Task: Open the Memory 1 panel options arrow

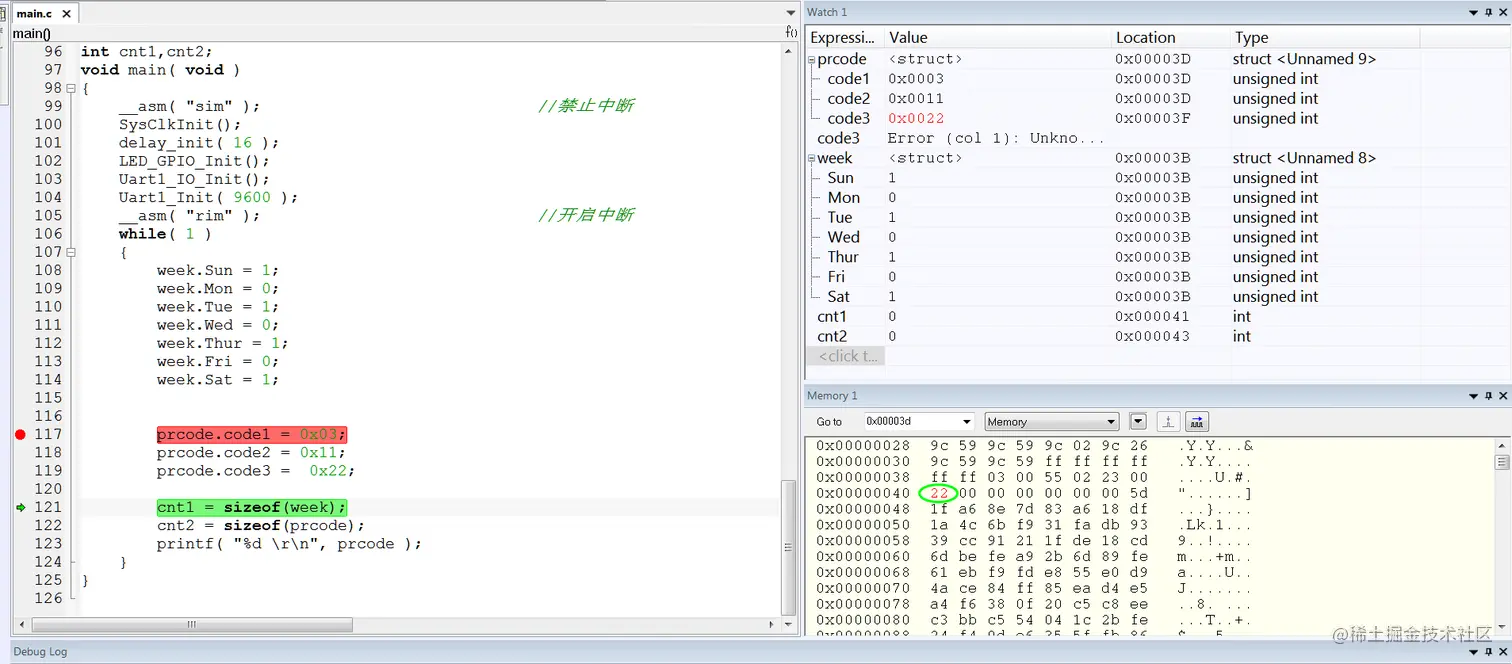Action: pos(1472,396)
